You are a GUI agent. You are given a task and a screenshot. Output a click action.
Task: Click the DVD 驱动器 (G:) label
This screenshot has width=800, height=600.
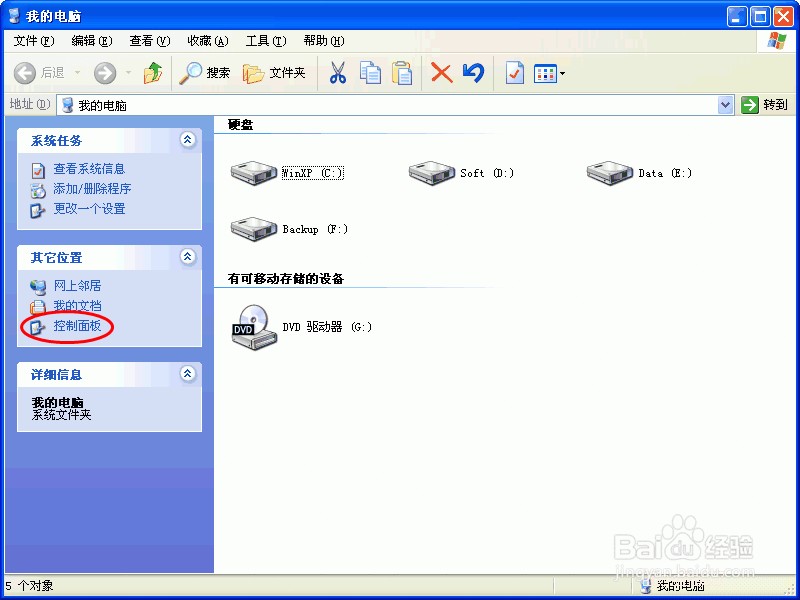[x=327, y=327]
